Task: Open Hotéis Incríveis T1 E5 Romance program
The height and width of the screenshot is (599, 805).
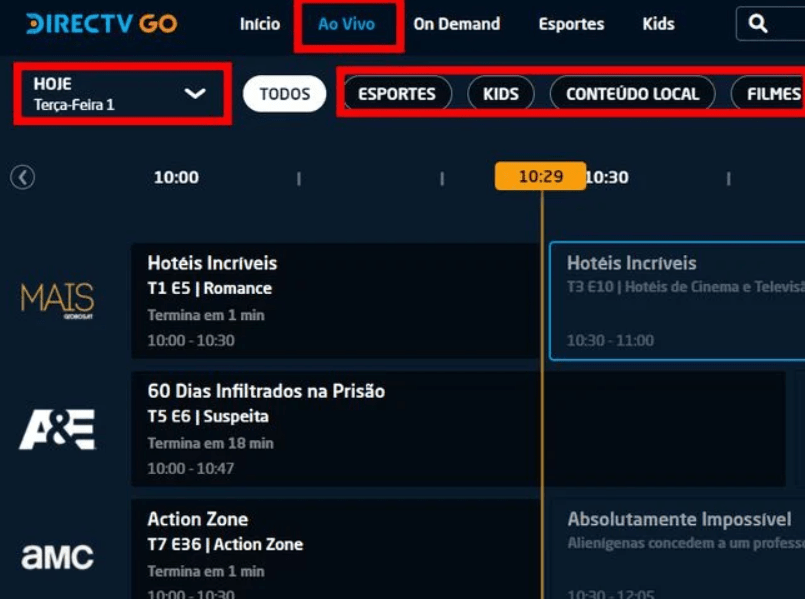Action: click(335, 301)
